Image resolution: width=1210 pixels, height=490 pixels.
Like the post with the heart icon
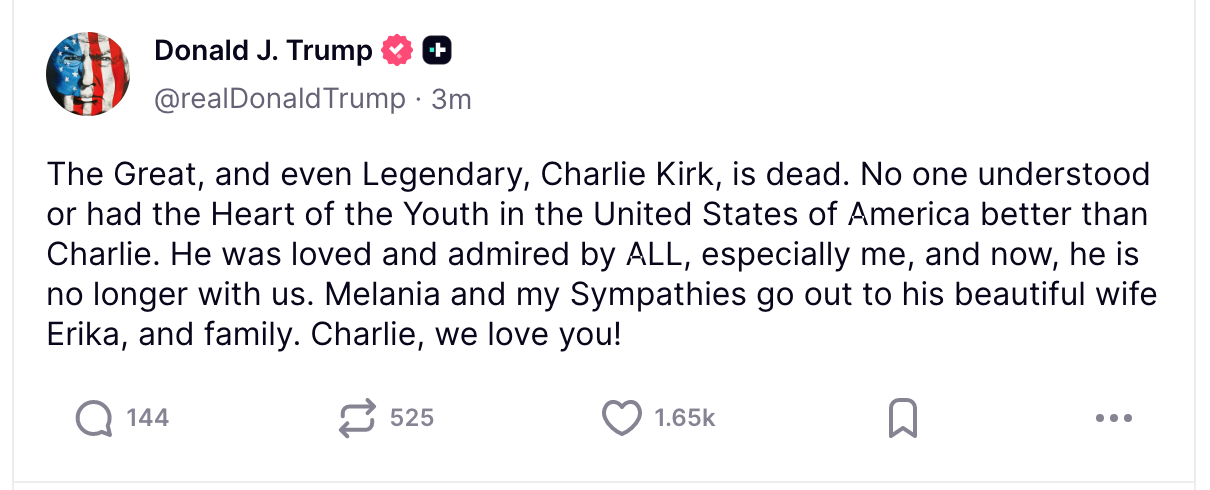pos(621,418)
